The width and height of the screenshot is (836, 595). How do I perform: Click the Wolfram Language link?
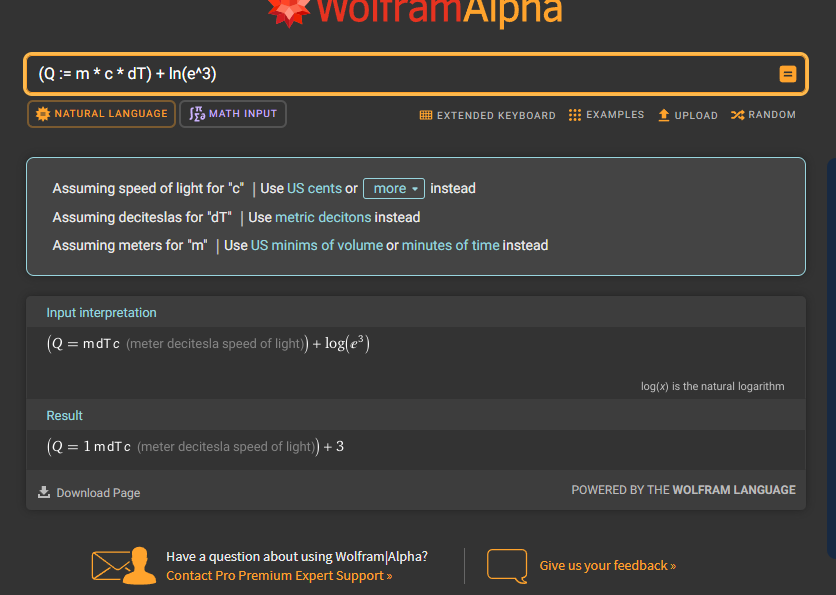(x=733, y=490)
